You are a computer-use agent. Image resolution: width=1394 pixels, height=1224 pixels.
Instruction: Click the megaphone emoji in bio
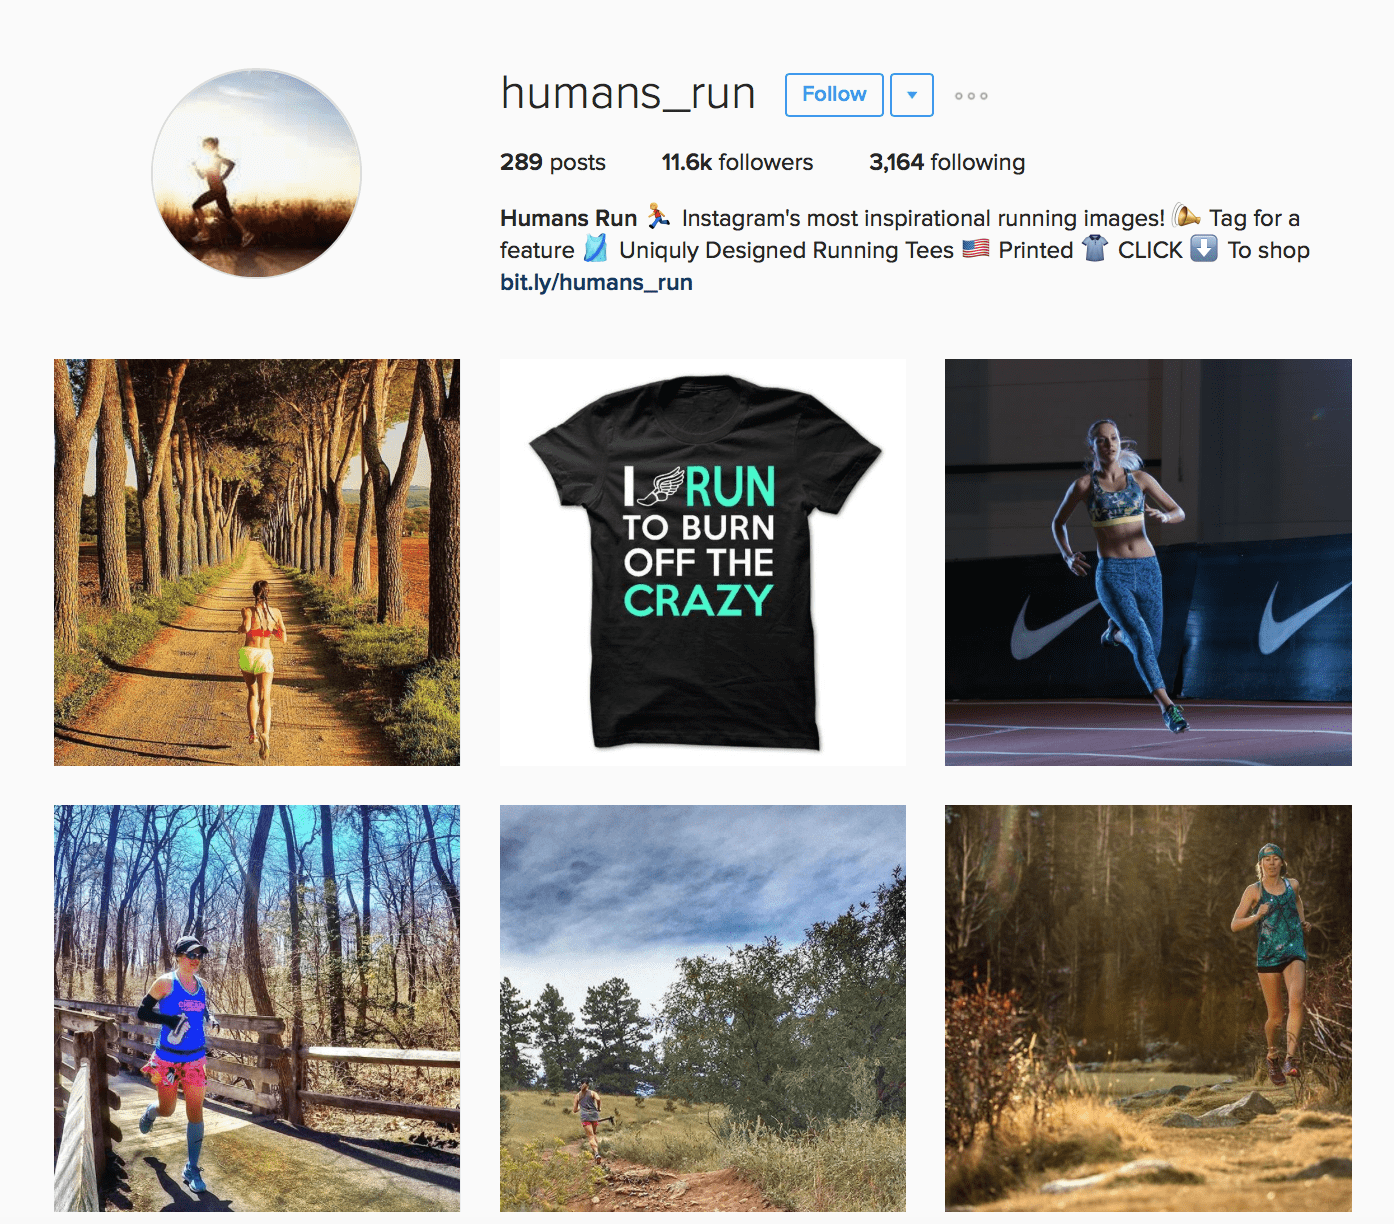pyautogui.click(x=1186, y=216)
